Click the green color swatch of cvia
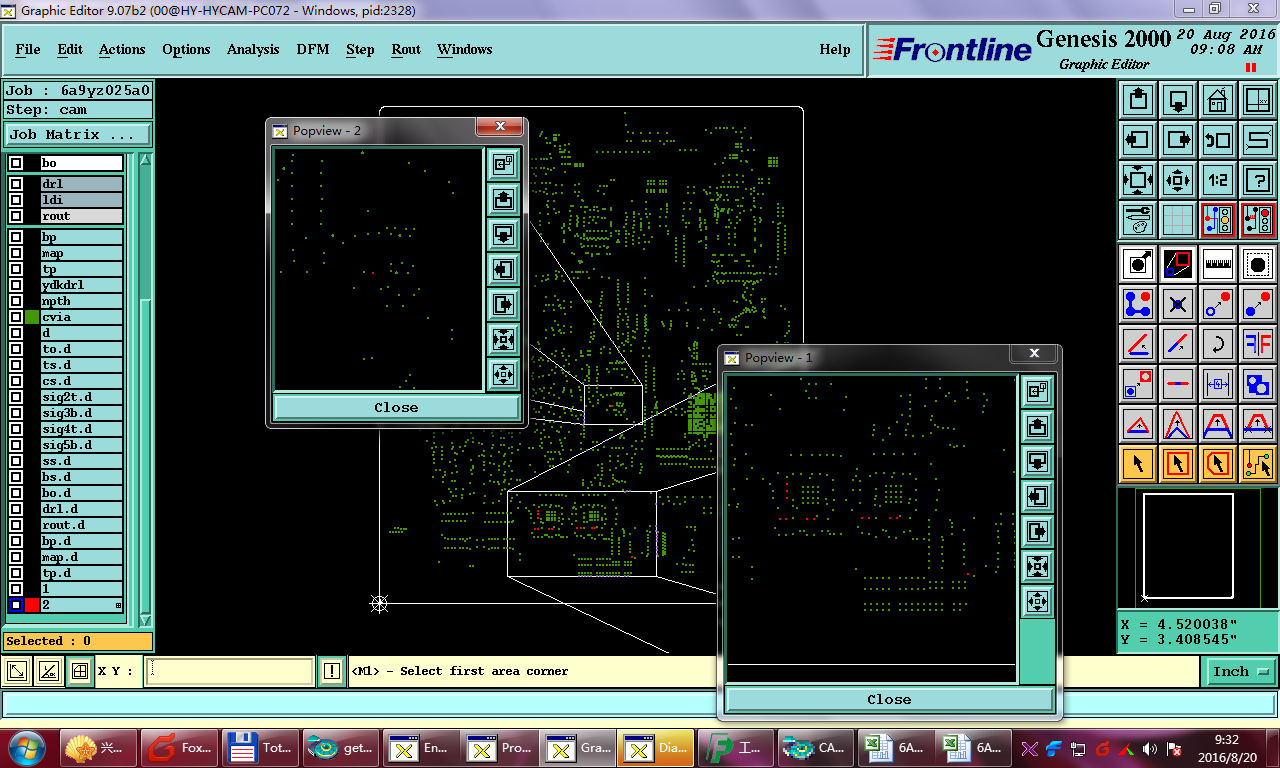Image resolution: width=1280 pixels, height=768 pixels. pyautogui.click(x=33, y=317)
